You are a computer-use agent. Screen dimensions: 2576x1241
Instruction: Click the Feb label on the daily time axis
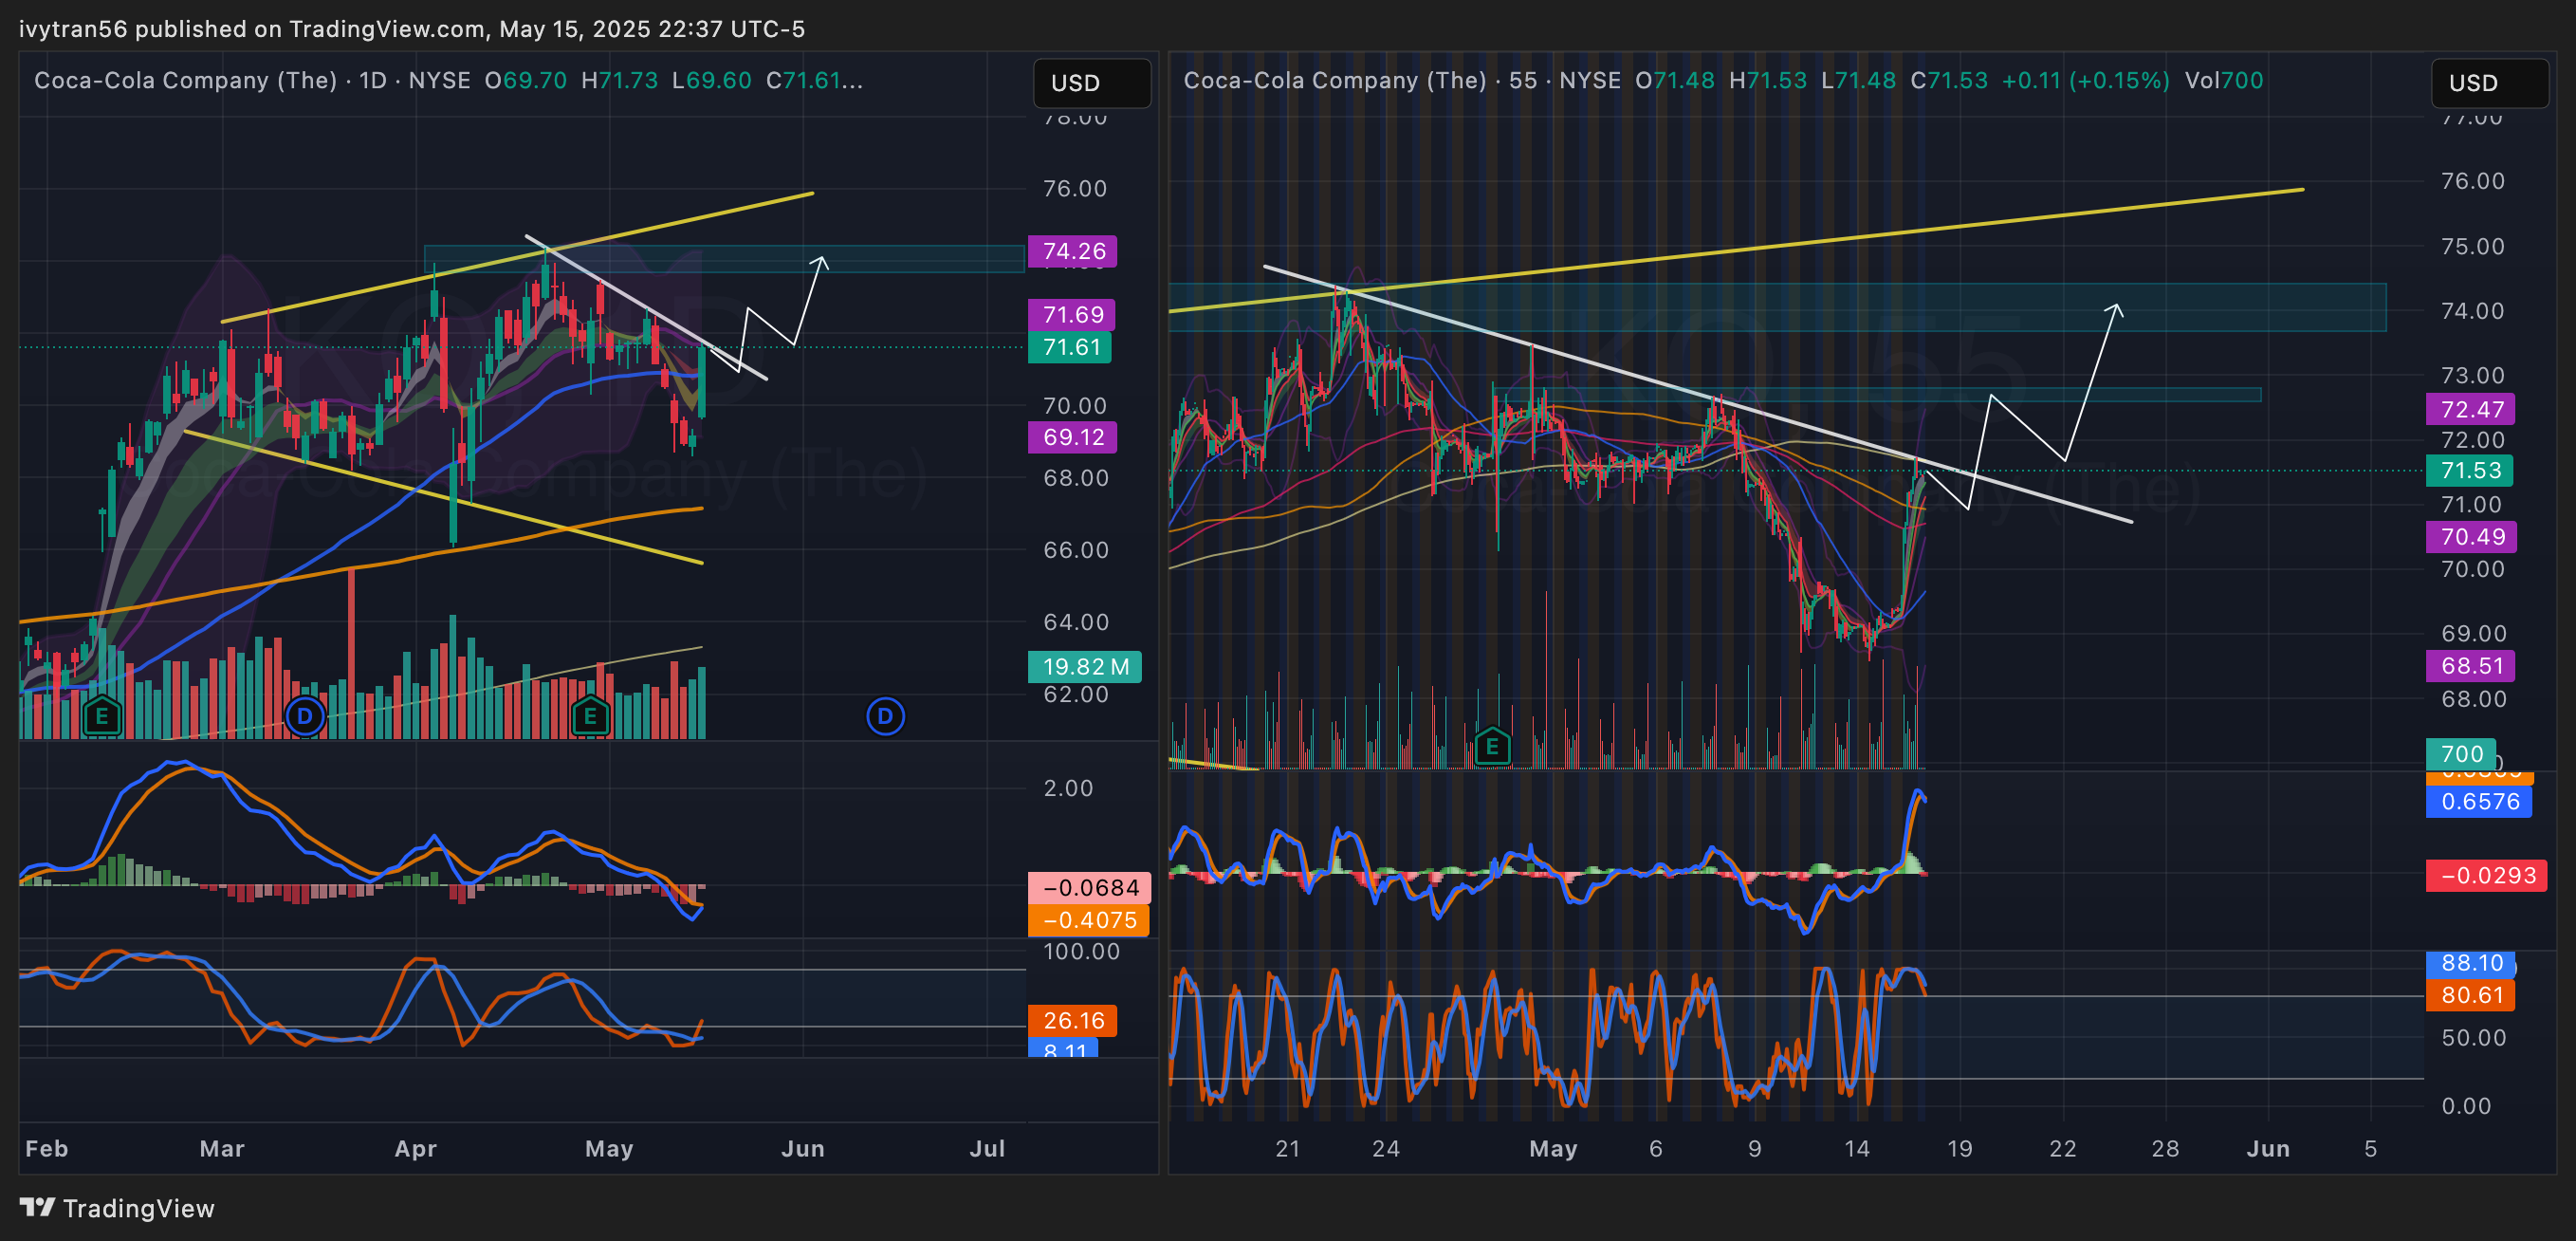tap(47, 1149)
